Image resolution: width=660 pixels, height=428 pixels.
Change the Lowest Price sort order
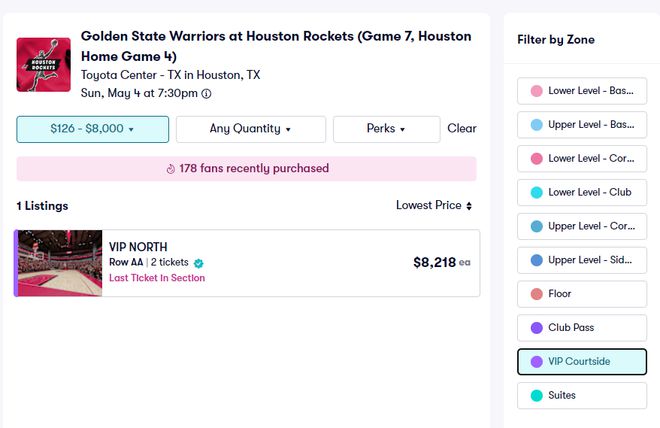tap(434, 206)
